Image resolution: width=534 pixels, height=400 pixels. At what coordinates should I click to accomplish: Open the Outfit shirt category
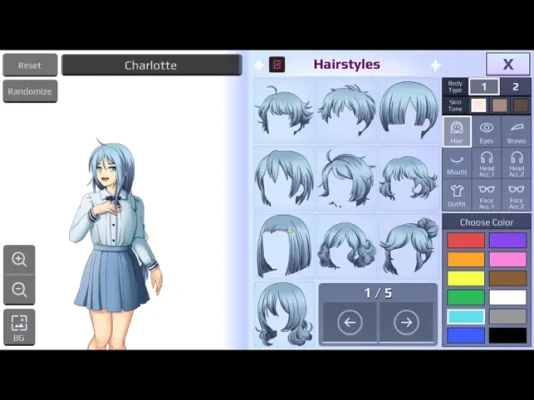457,195
